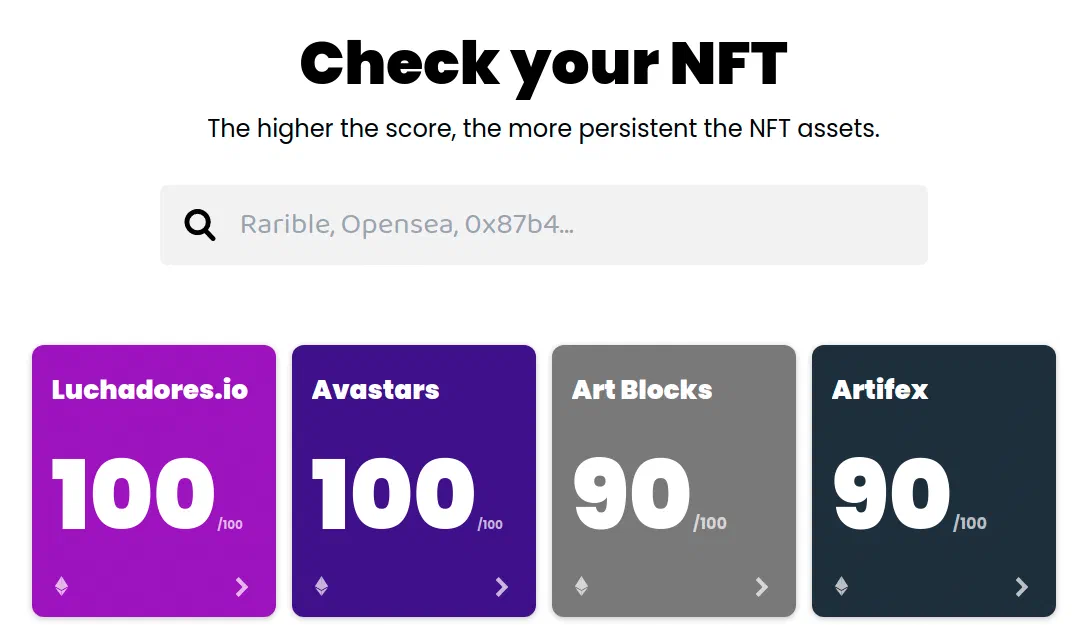This screenshot has height=625, width=1083.
Task: Click the 100 score on Avastars
Action: point(394,494)
